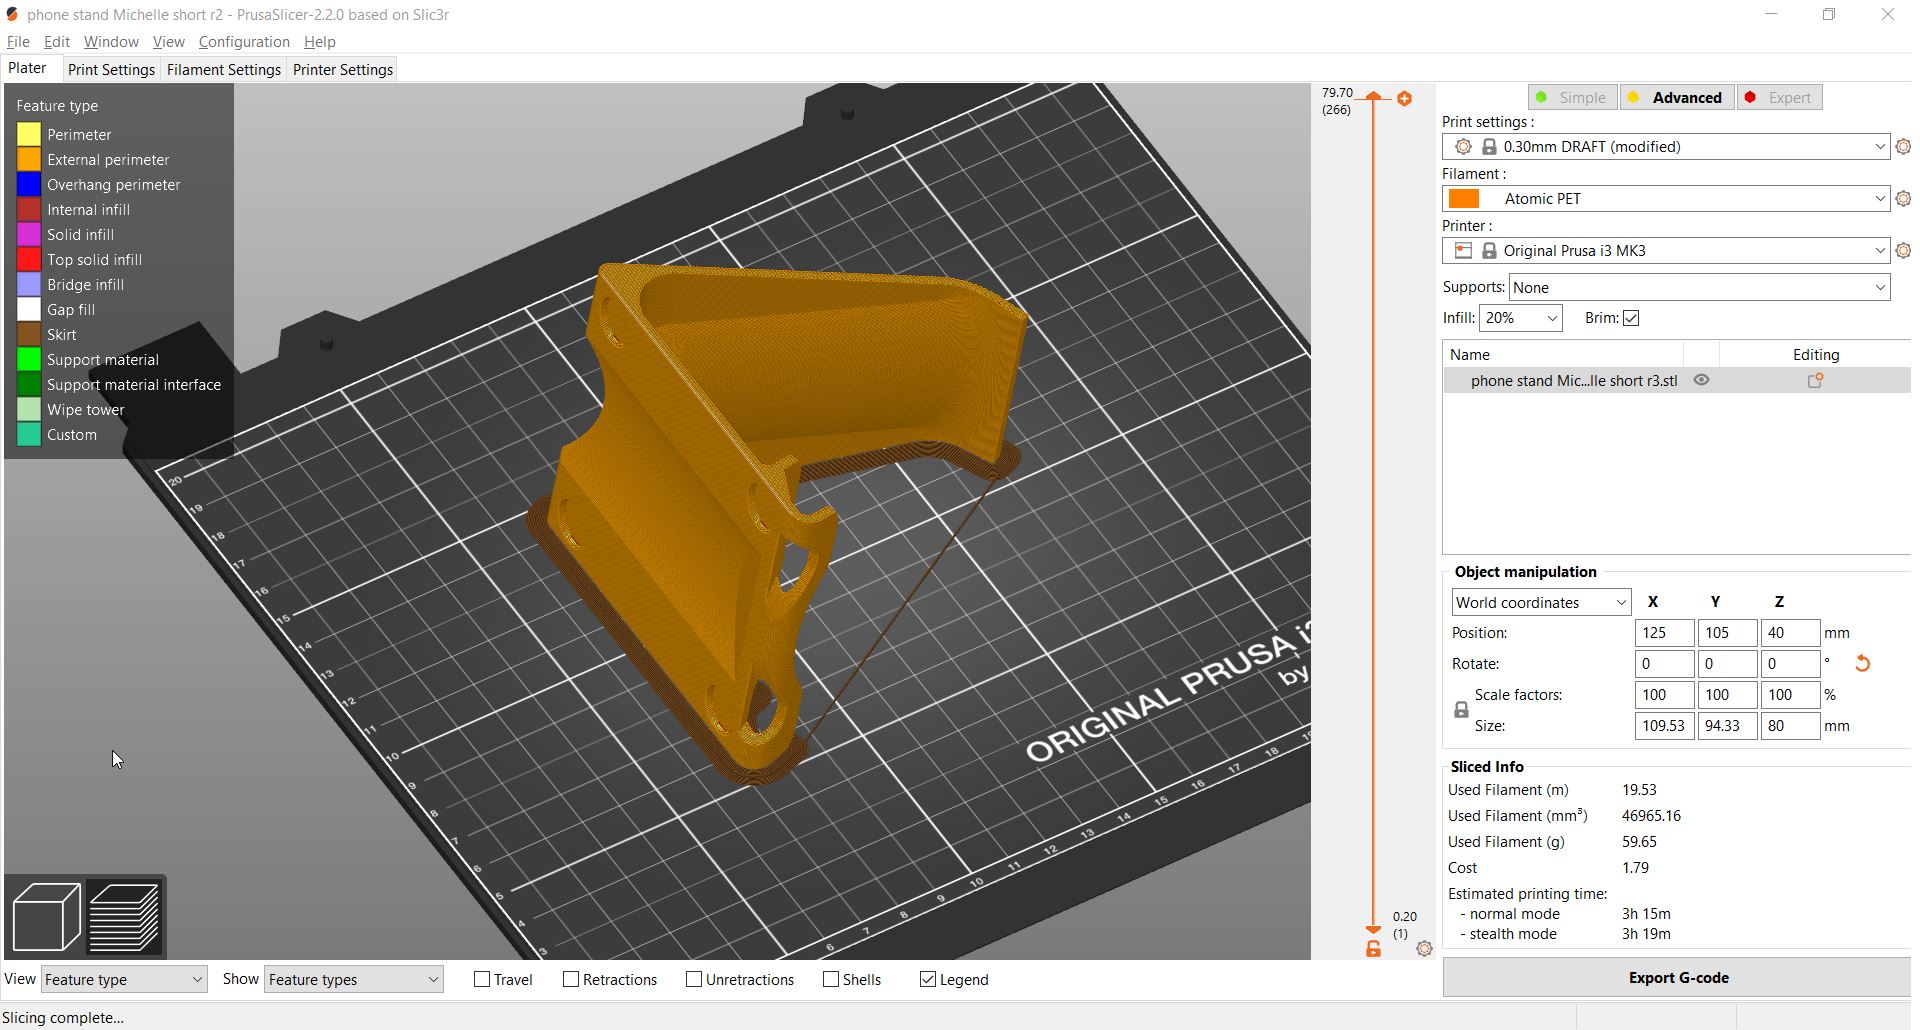Open the Supports dropdown
This screenshot has width=1920, height=1030.
(1699, 288)
